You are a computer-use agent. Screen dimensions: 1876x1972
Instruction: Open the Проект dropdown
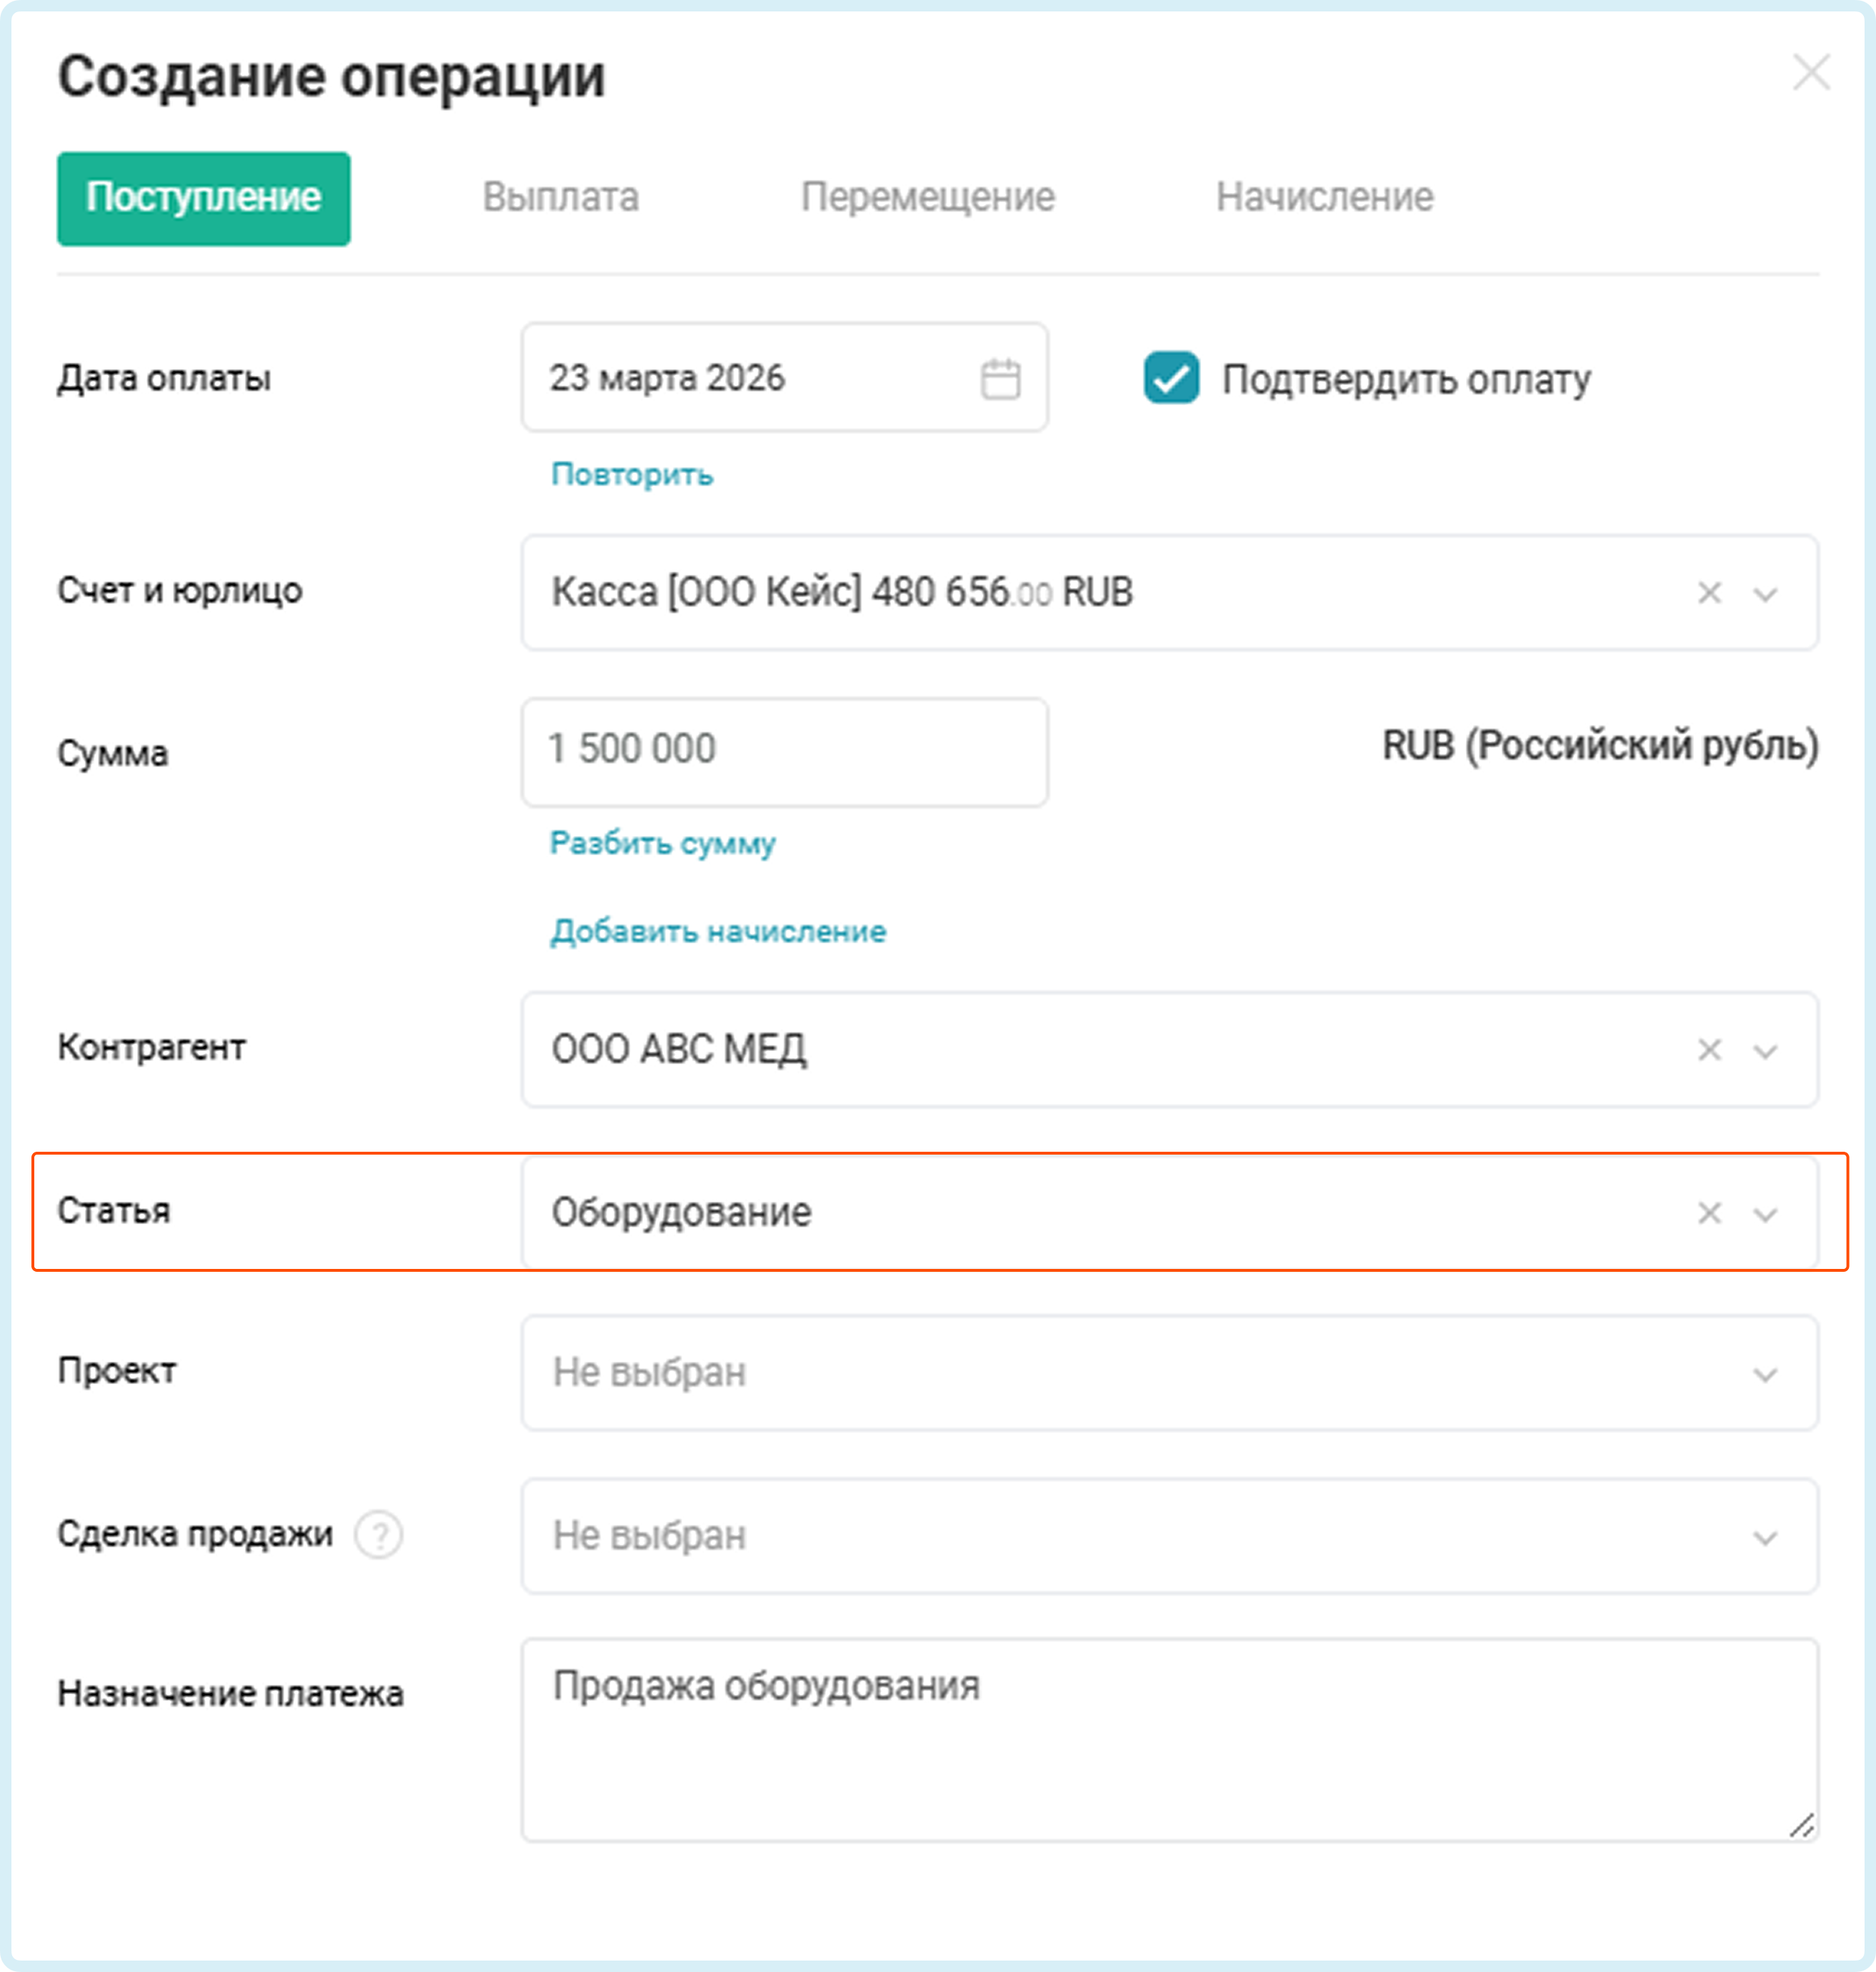pyautogui.click(x=1168, y=1373)
